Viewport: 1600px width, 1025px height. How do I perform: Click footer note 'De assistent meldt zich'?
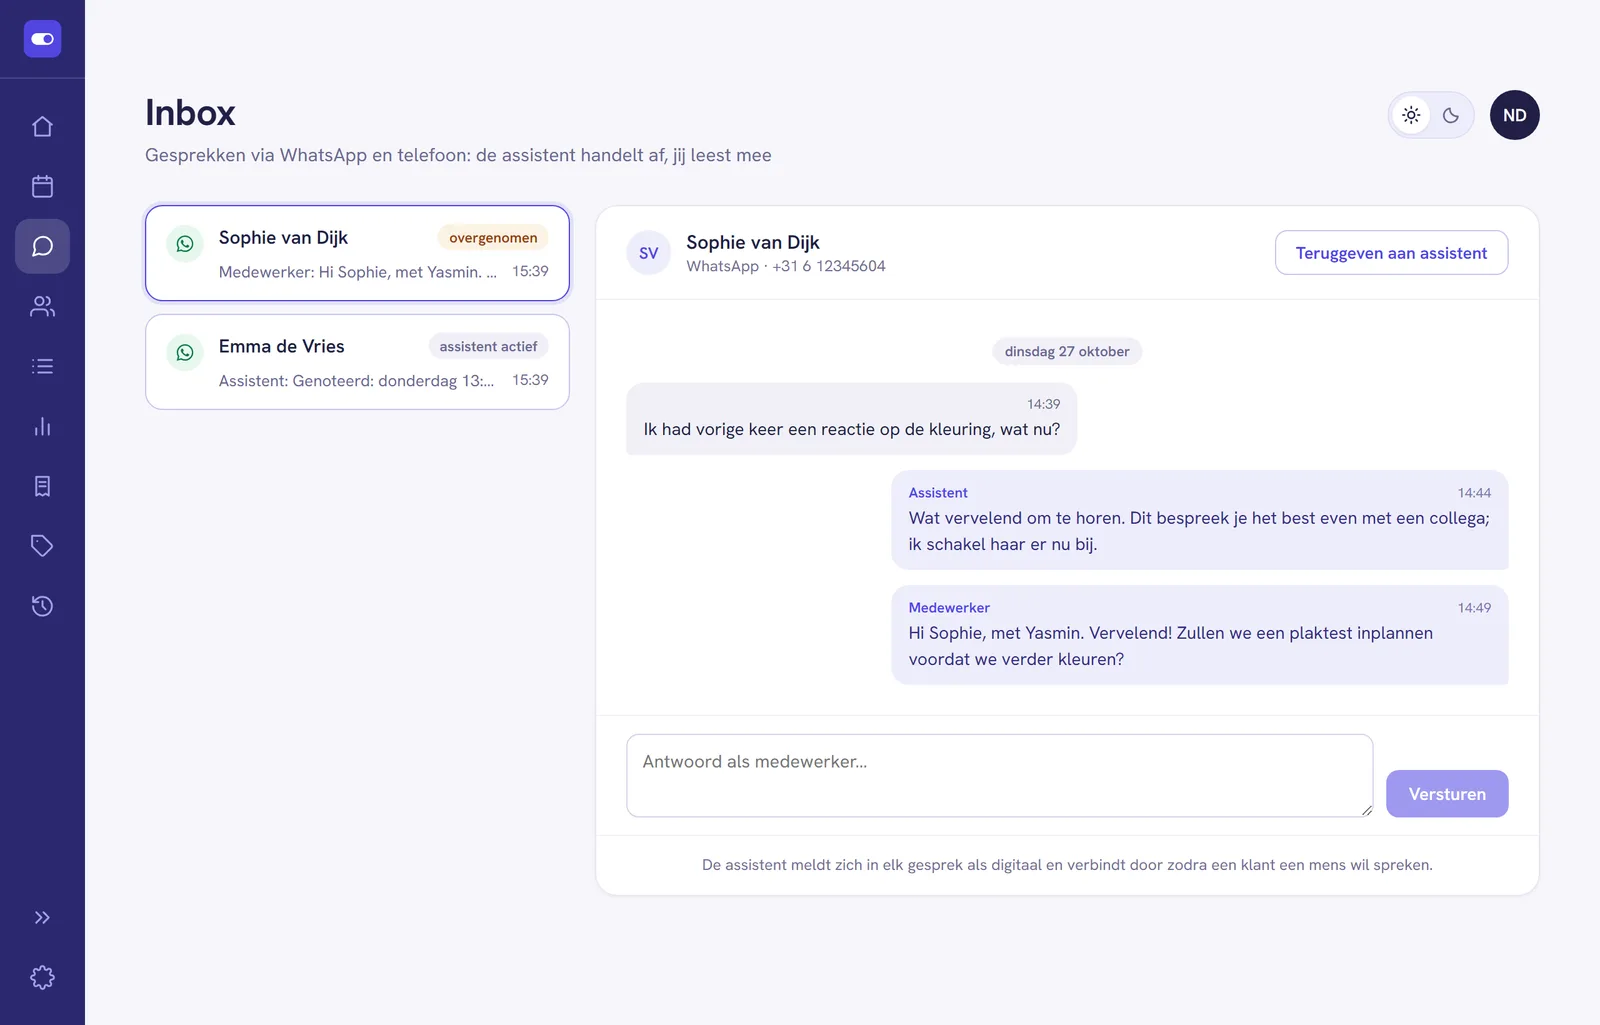1067,865
